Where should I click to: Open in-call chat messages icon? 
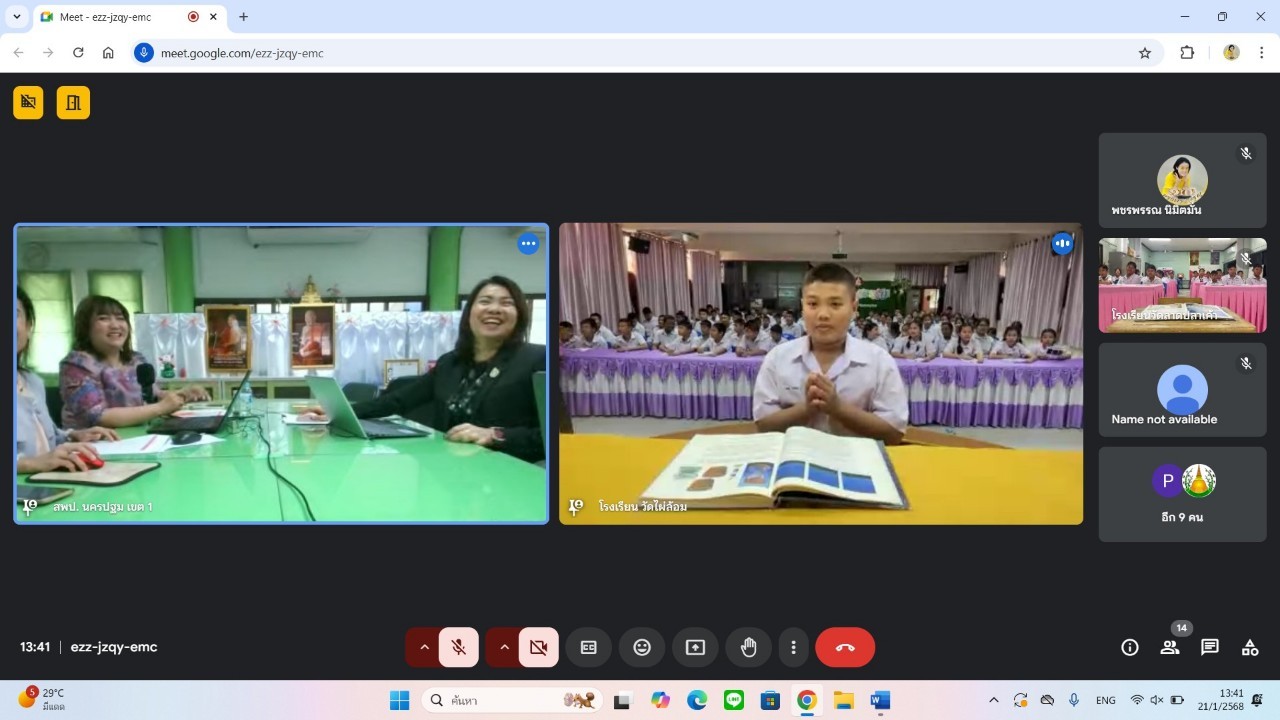[x=1210, y=647]
